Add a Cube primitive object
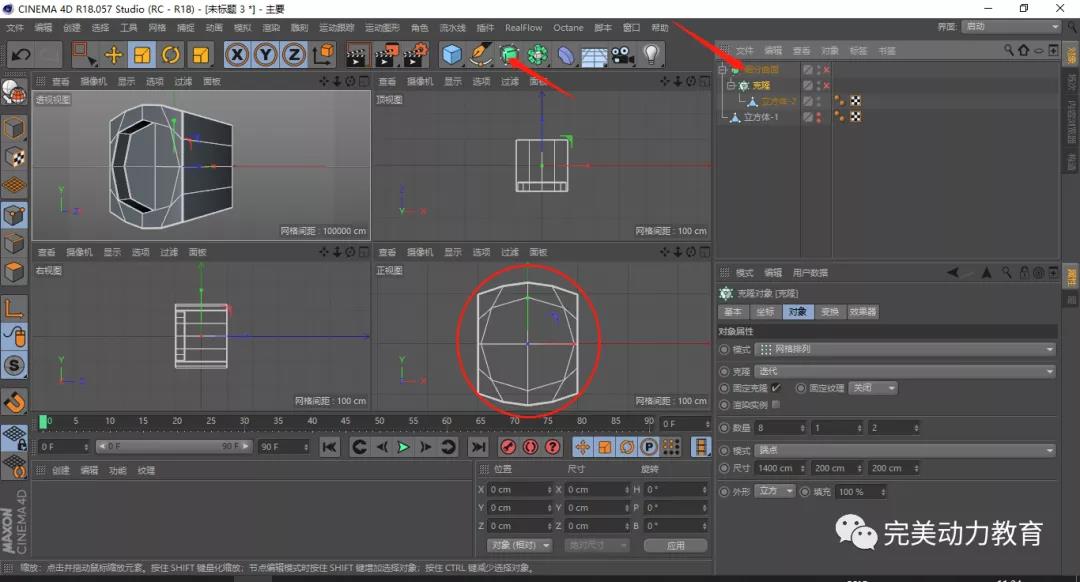Viewport: 1080px width, 582px height. point(452,54)
